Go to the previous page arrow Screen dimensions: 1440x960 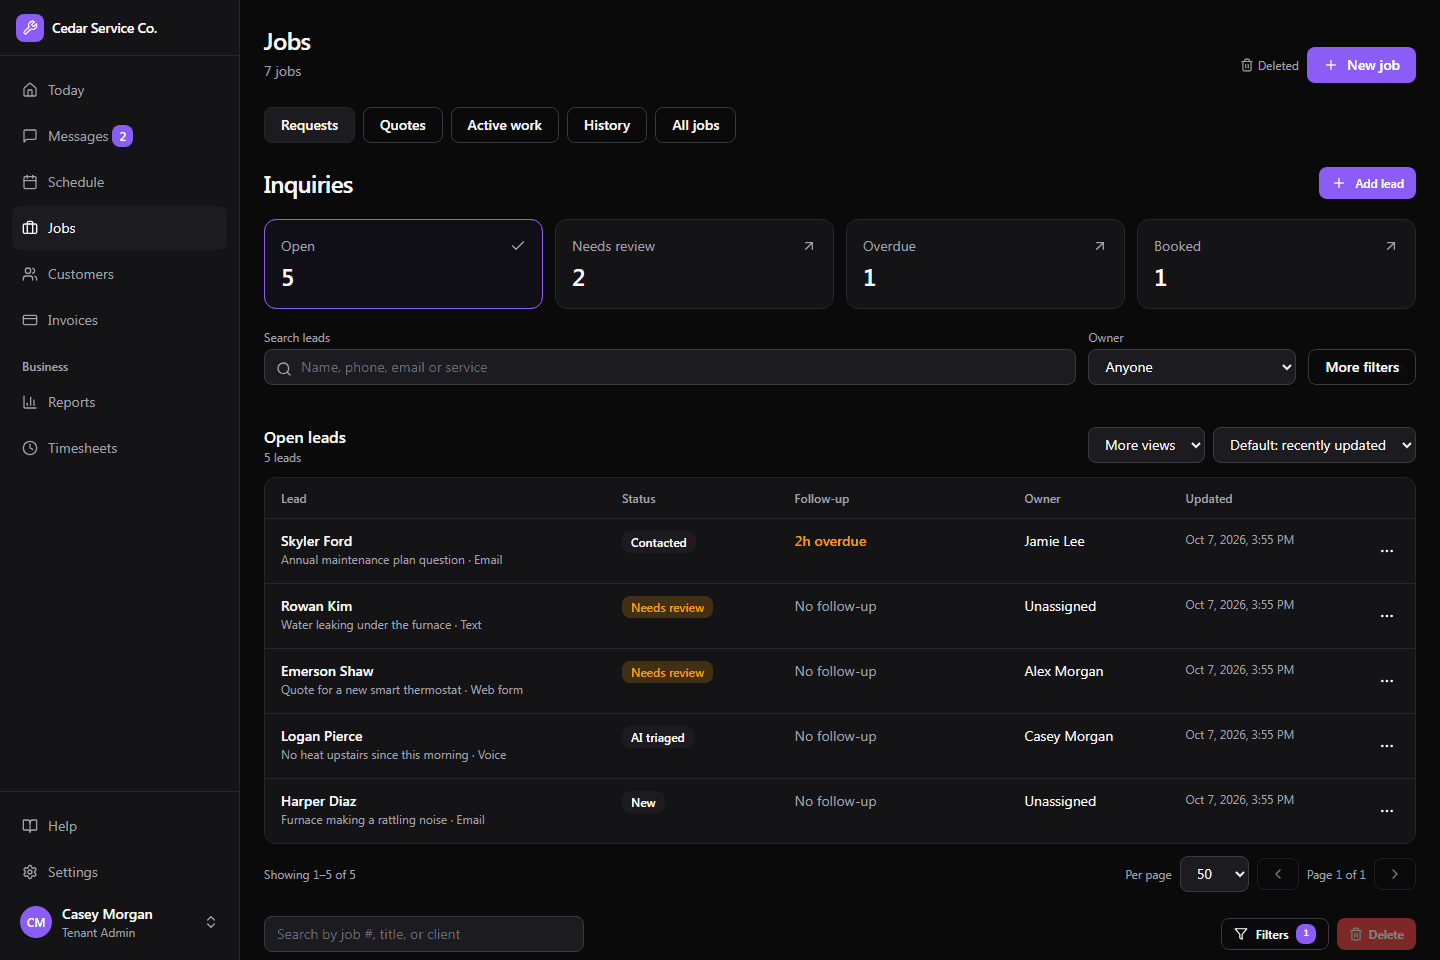pyautogui.click(x=1278, y=874)
